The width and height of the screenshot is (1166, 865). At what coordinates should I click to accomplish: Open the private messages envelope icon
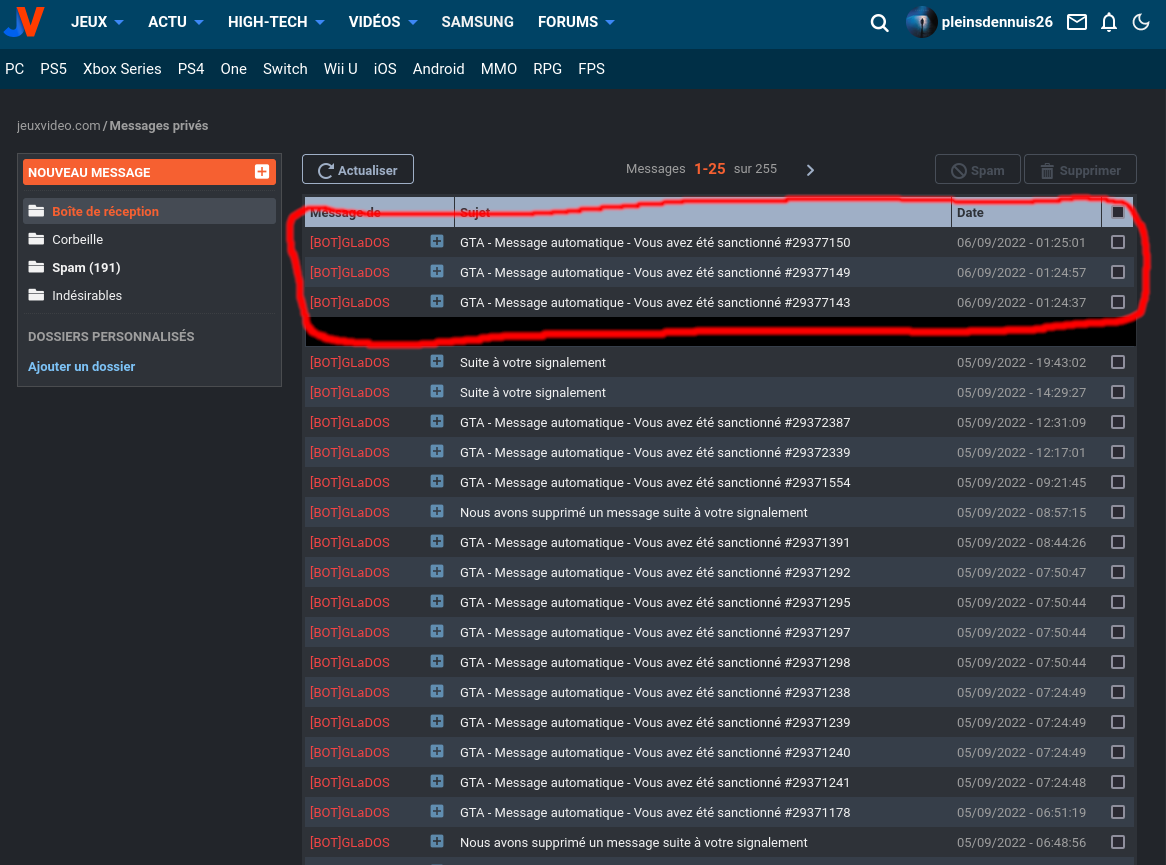click(1076, 22)
